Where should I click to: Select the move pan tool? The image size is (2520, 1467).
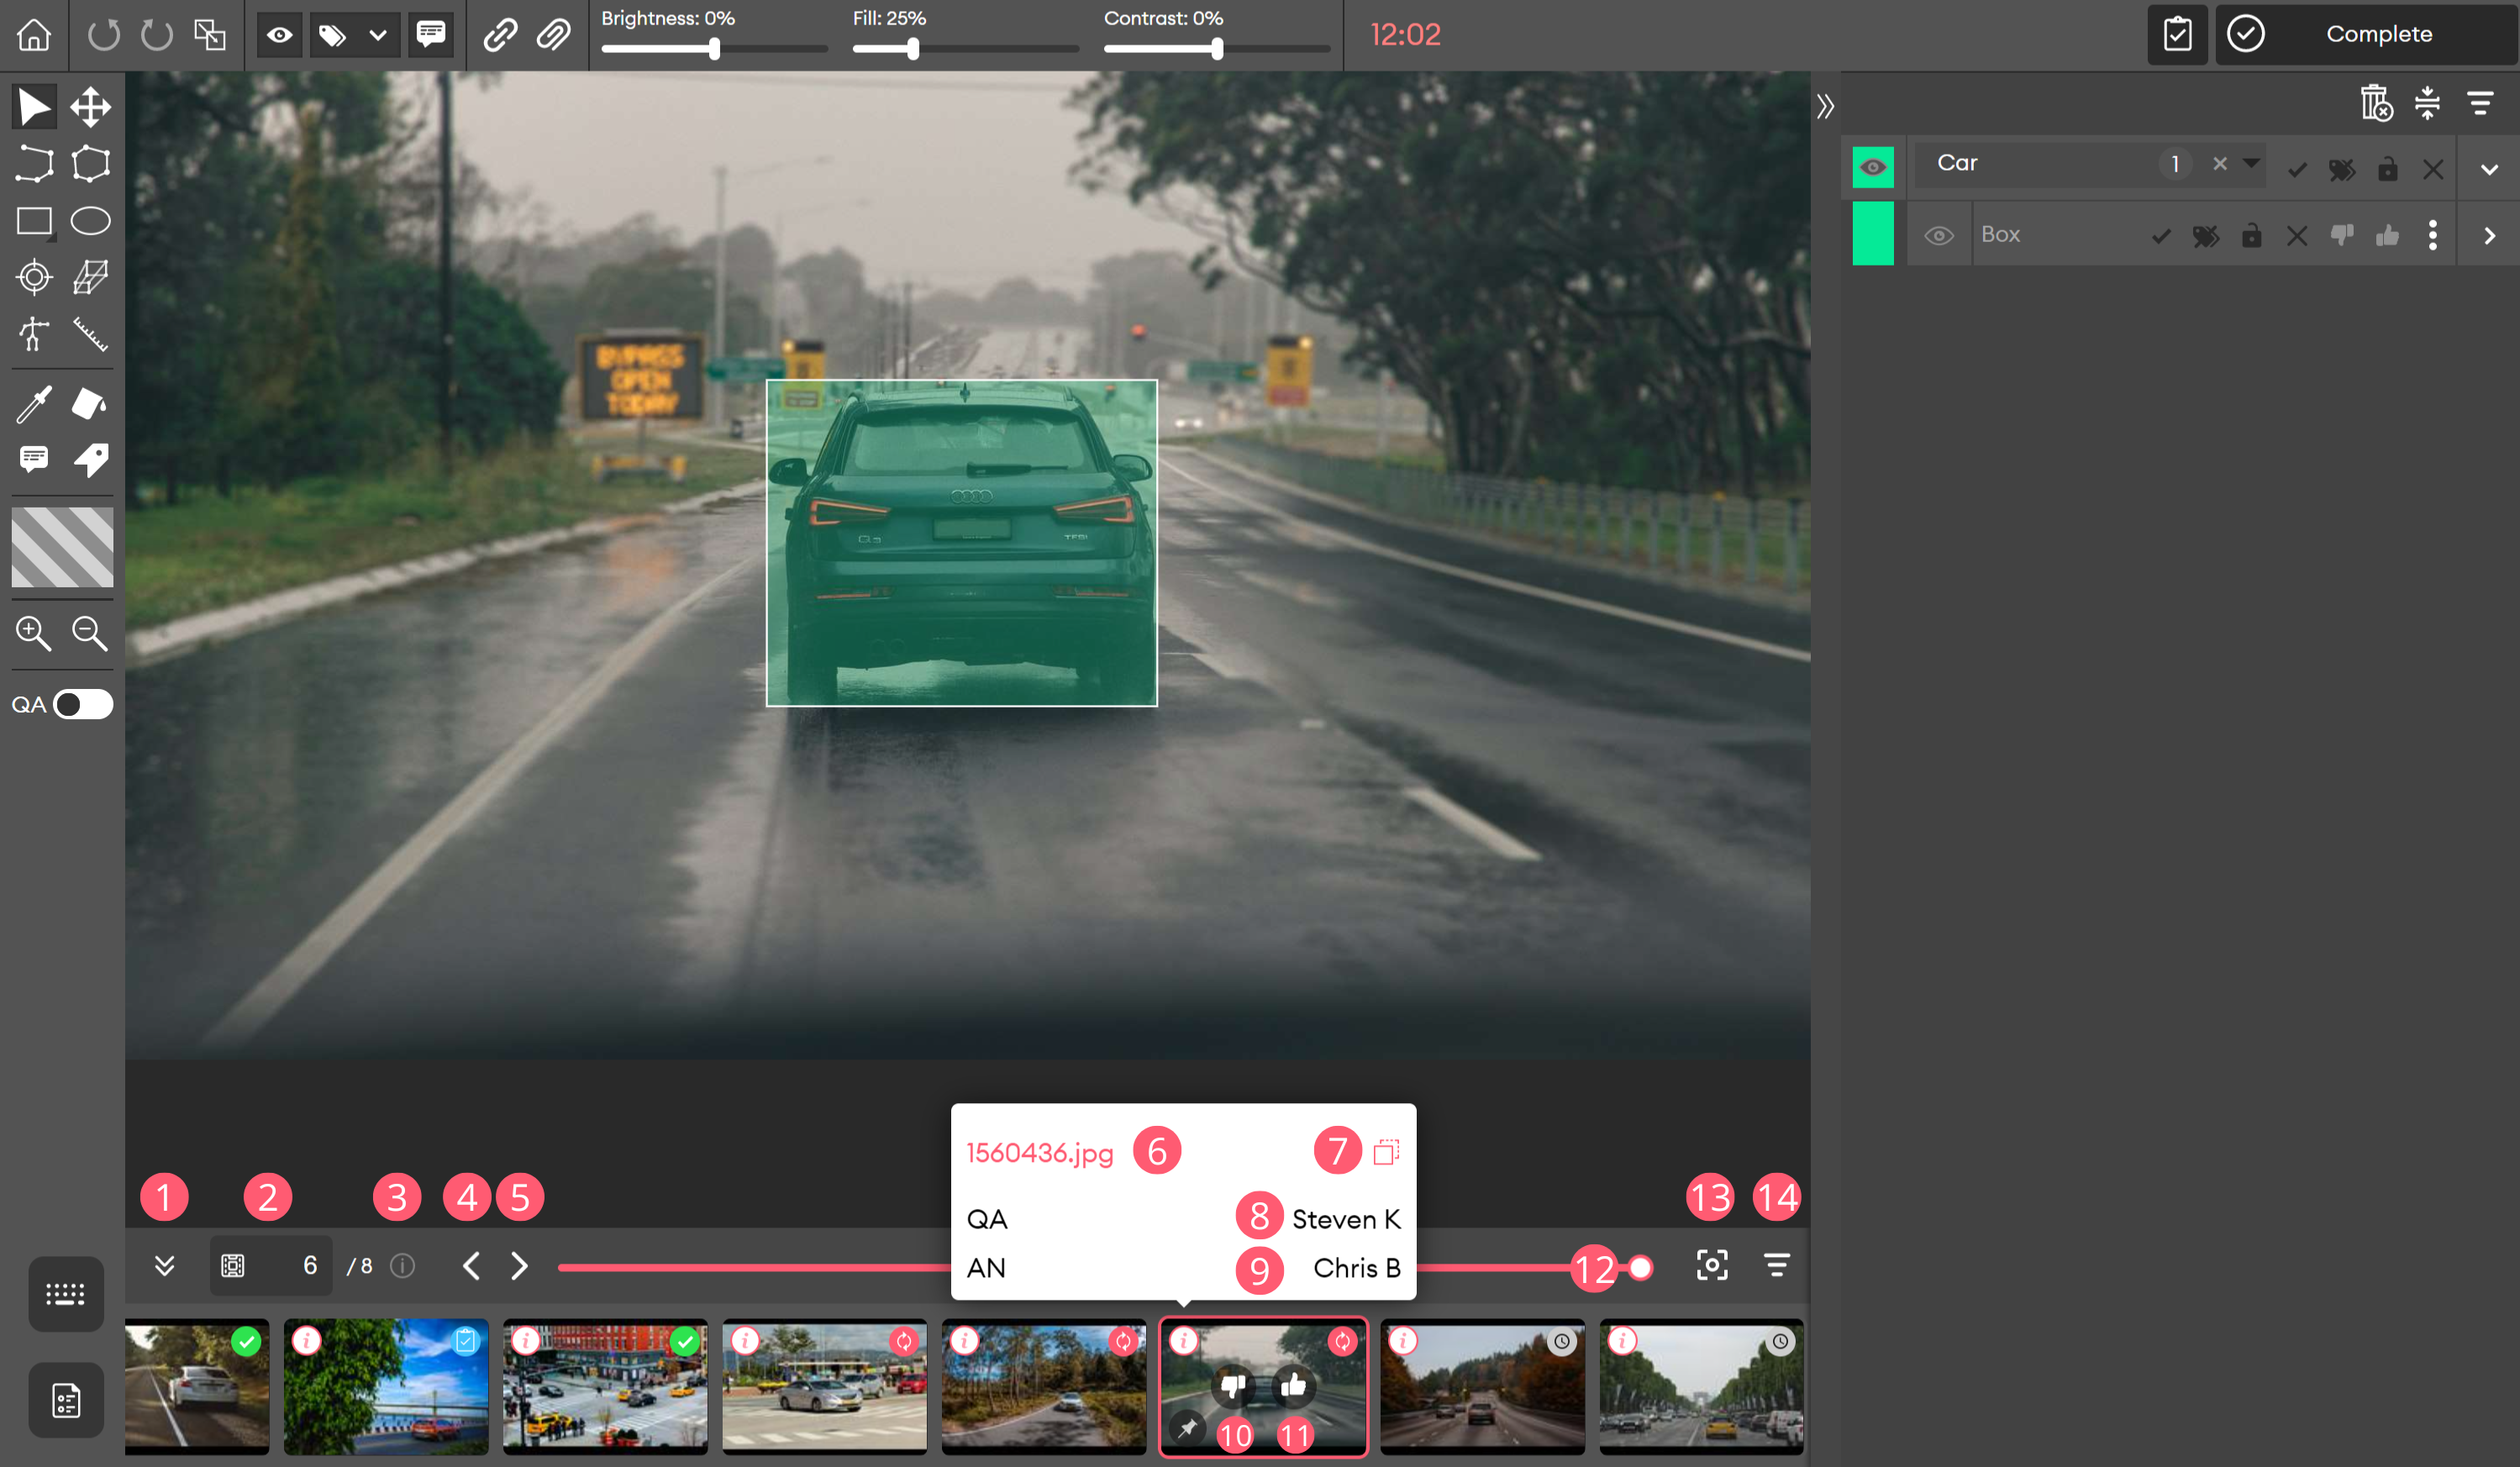pos(90,107)
